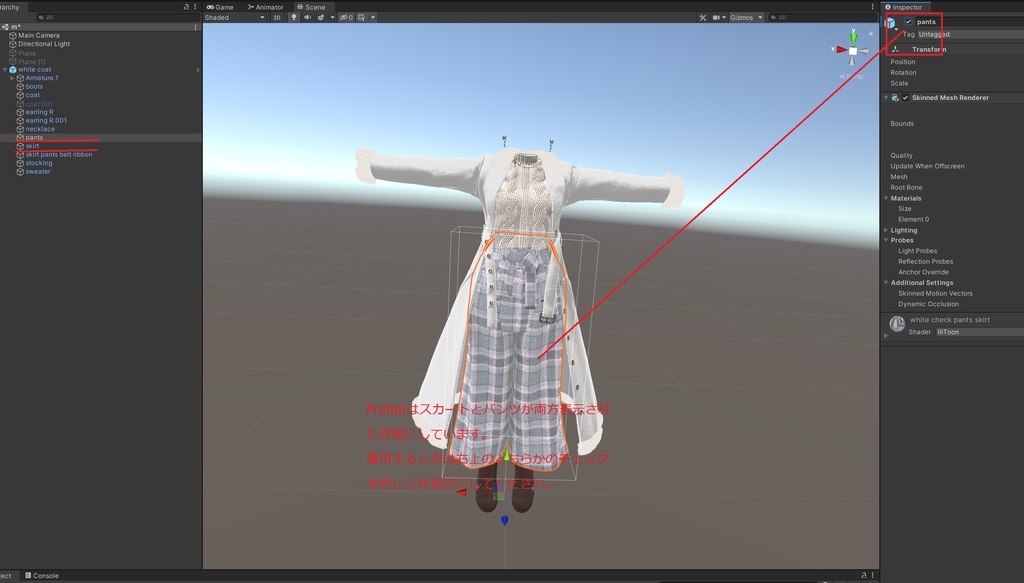Screen dimensions: 1024x583
Task: Toggle Persp projection label
Action: point(852,76)
